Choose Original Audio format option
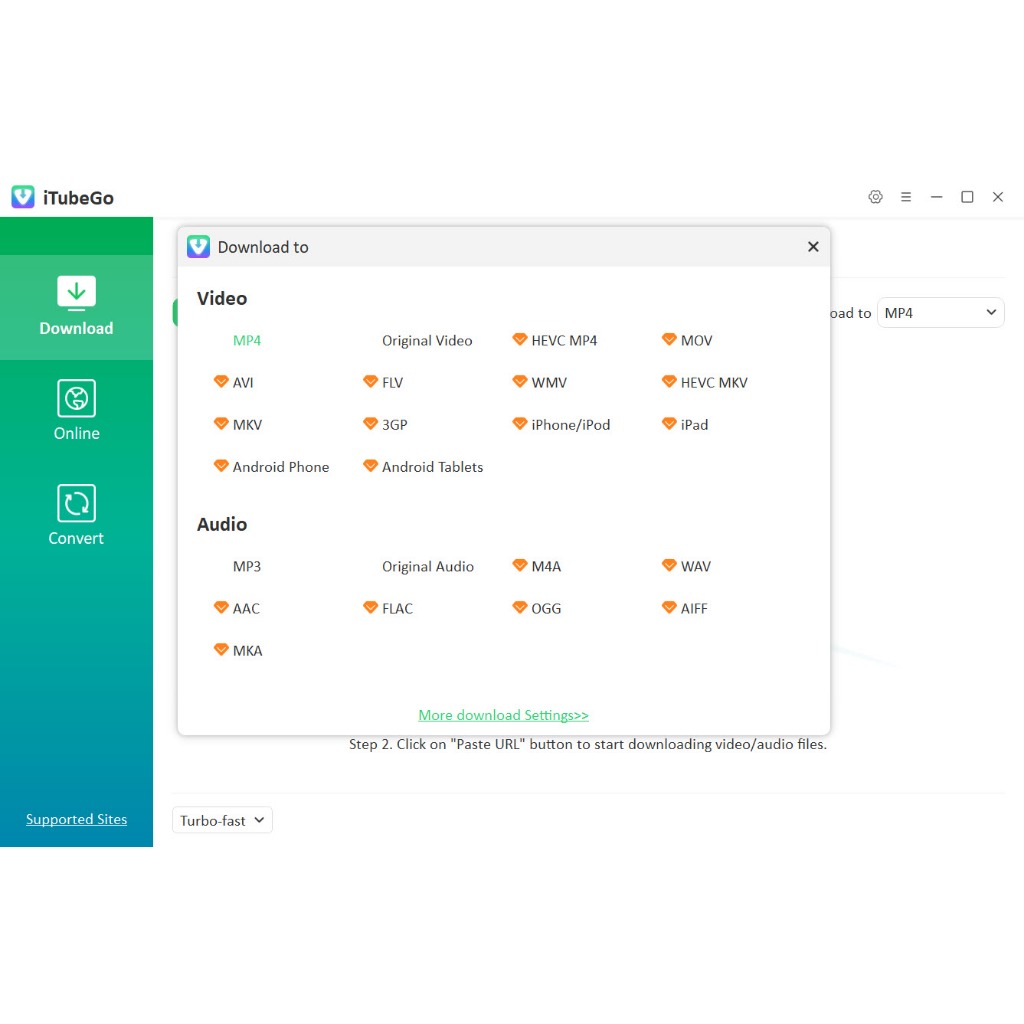This screenshot has height=1024, width=1024. tap(428, 567)
